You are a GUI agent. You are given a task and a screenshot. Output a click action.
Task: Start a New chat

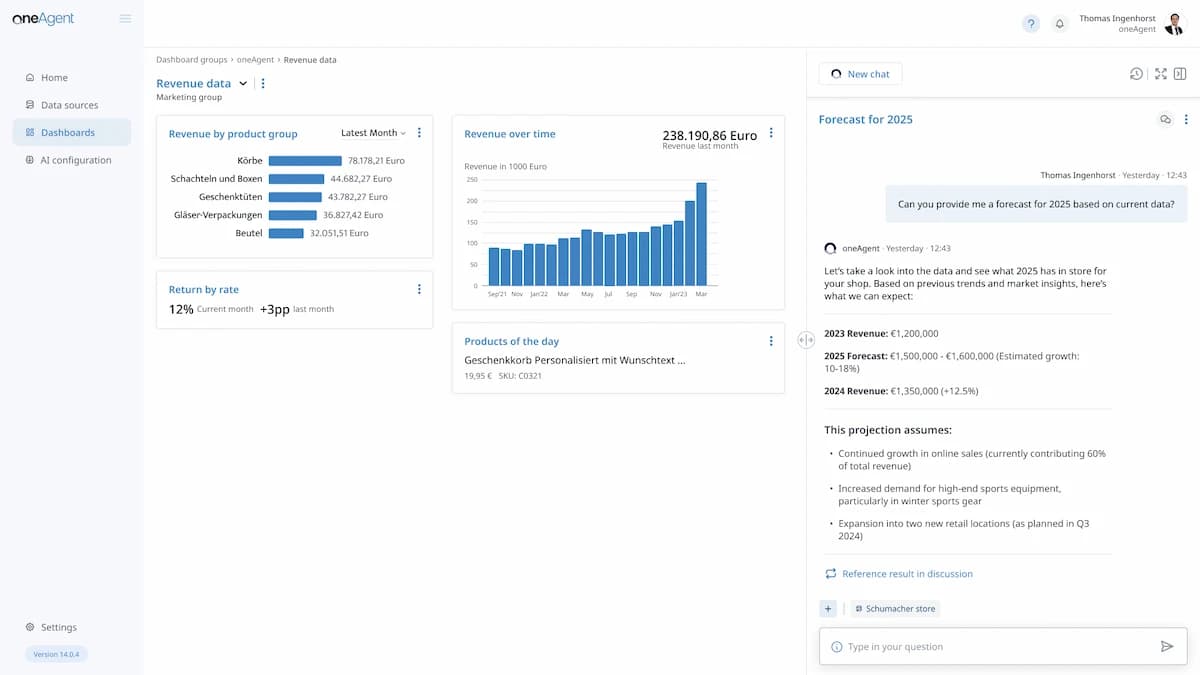(x=860, y=74)
